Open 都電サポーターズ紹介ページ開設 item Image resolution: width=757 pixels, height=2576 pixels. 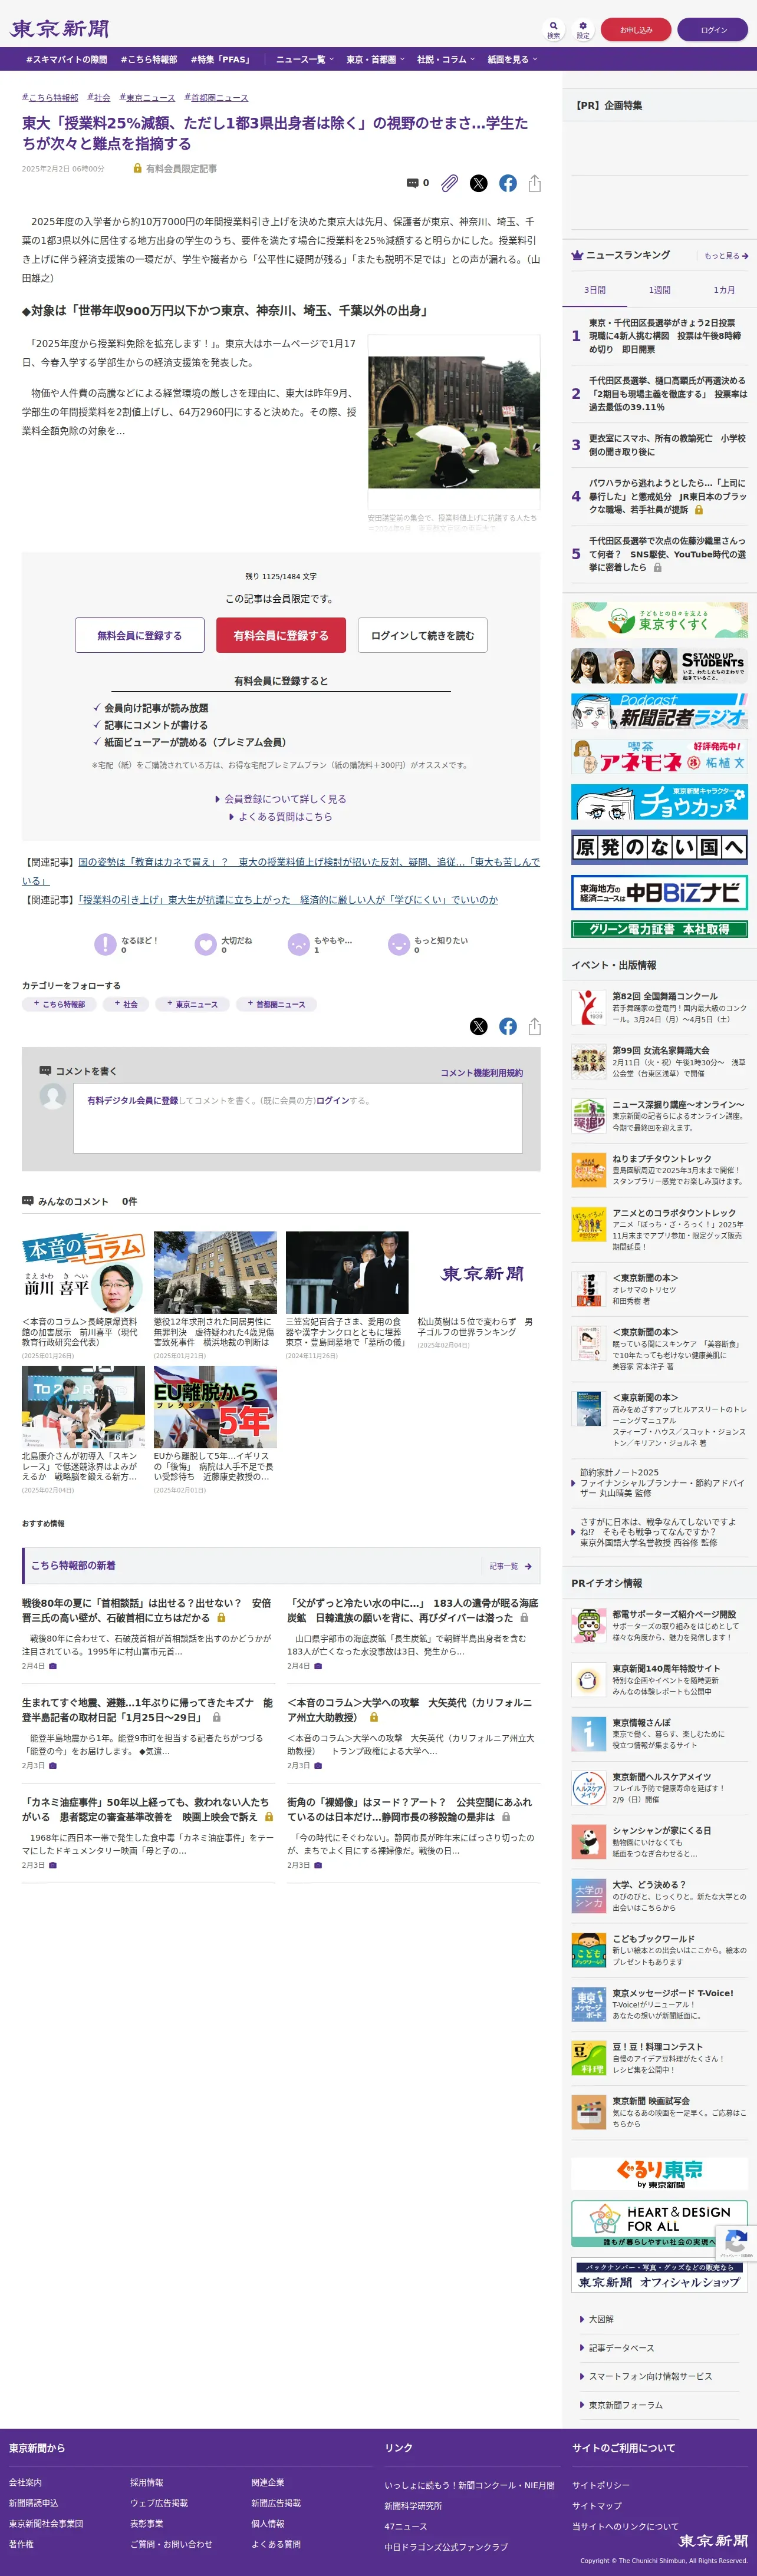tap(660, 1625)
